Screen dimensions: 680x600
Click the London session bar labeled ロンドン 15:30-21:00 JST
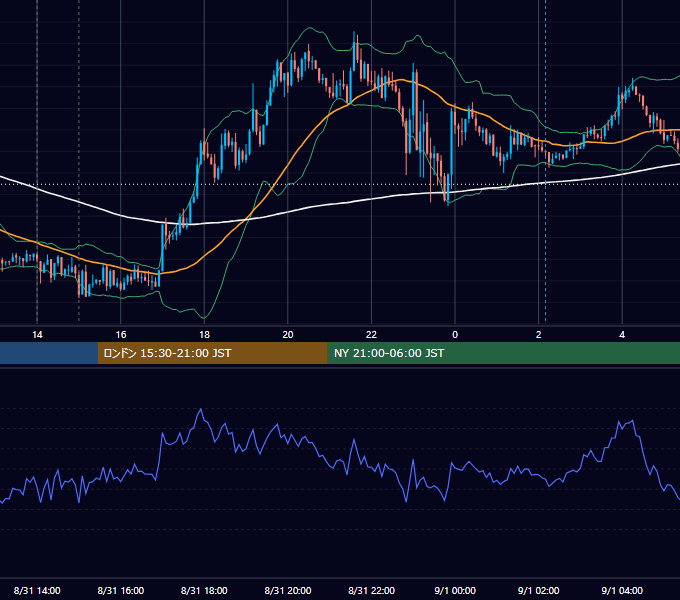[x=212, y=353]
